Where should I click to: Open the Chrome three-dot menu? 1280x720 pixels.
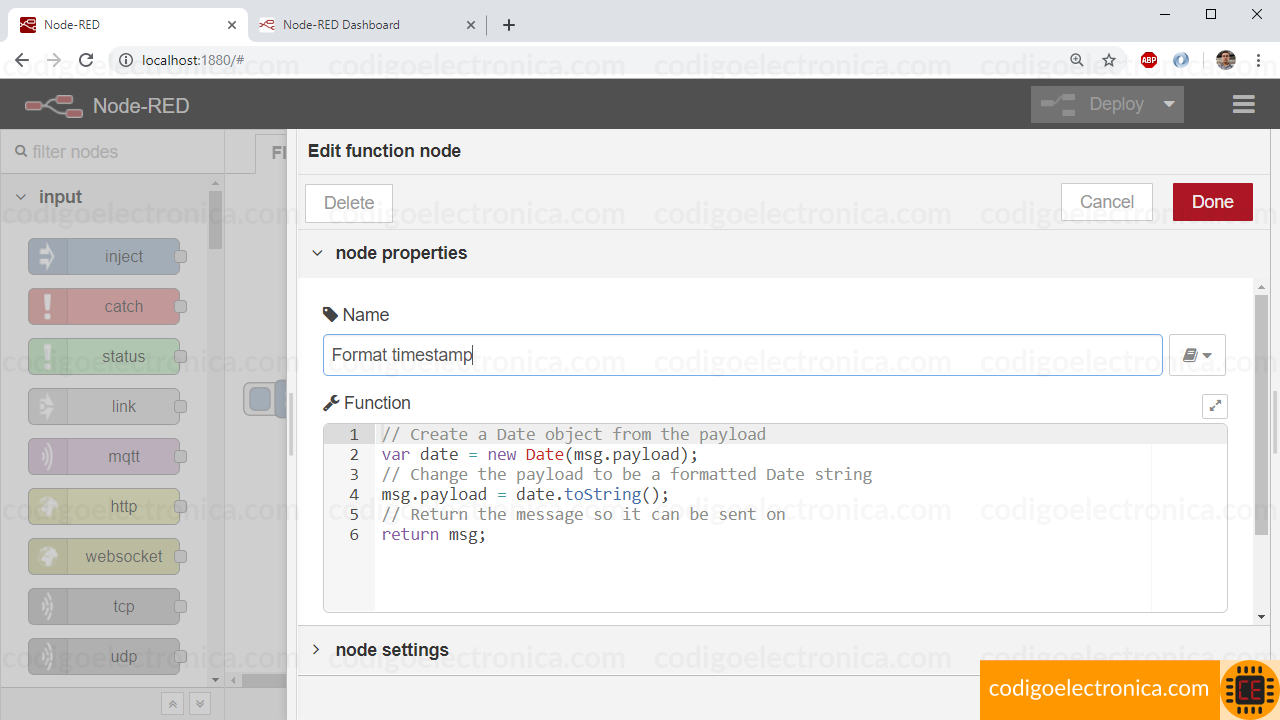pos(1258,60)
